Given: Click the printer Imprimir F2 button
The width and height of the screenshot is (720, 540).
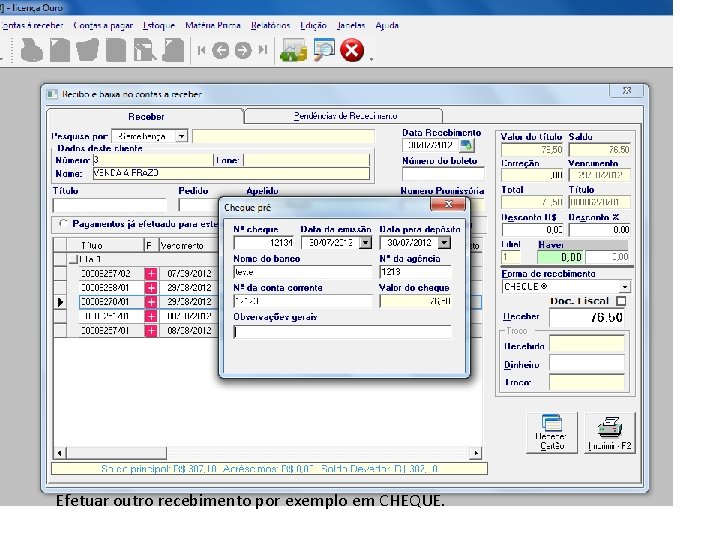Looking at the screenshot, I should click(x=609, y=431).
